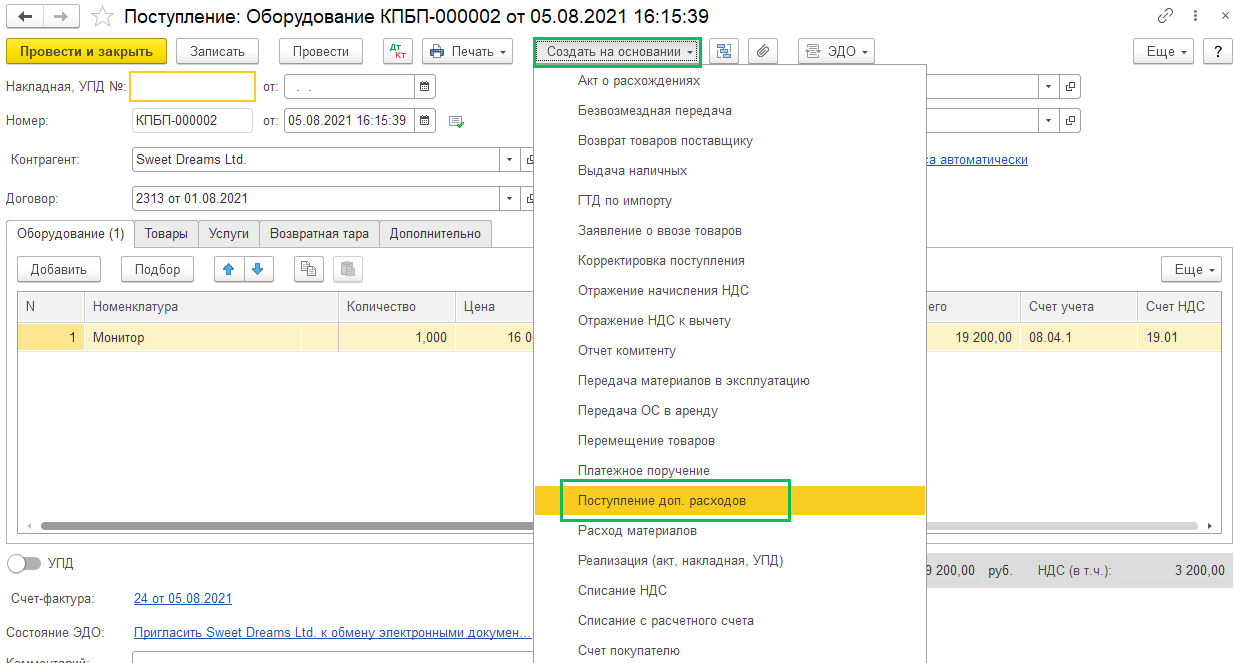This screenshot has width=1234, height=663.
Task: Open the ЭДО dropdown menu
Action: point(836,51)
